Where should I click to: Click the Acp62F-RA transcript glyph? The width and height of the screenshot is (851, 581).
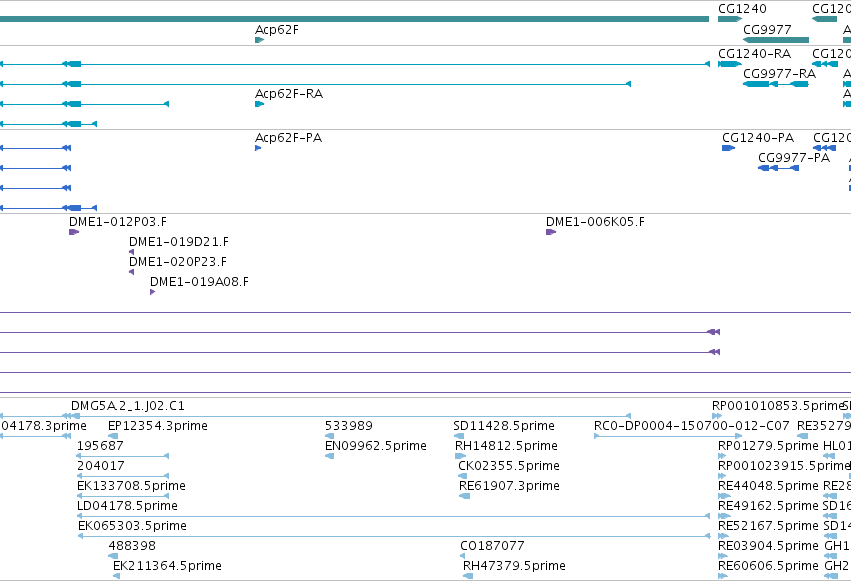point(259,104)
